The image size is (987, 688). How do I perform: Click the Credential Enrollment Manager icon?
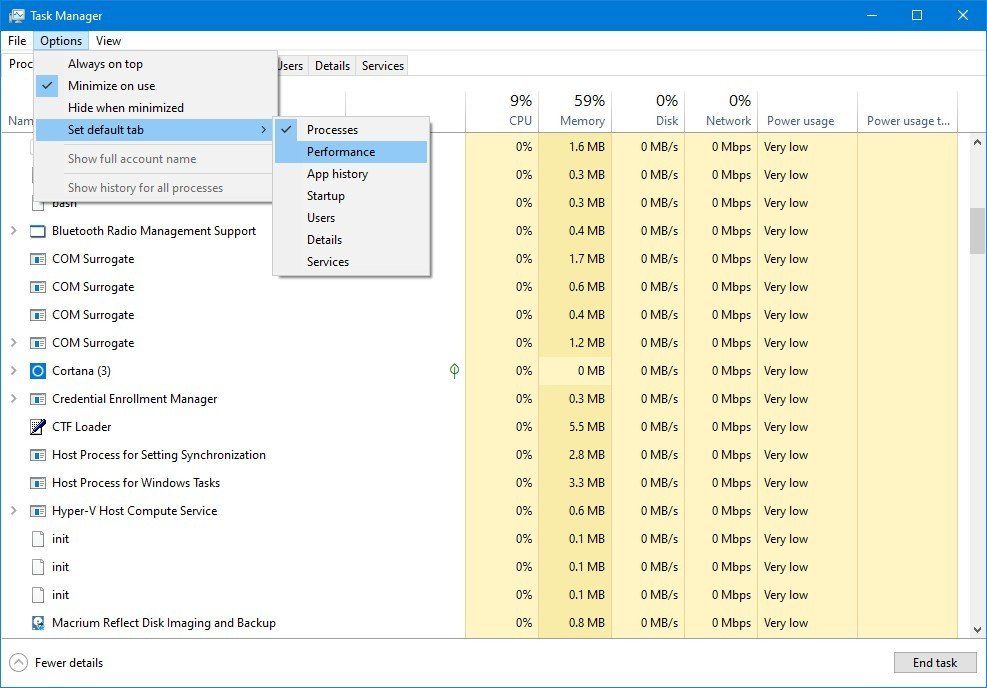38,399
